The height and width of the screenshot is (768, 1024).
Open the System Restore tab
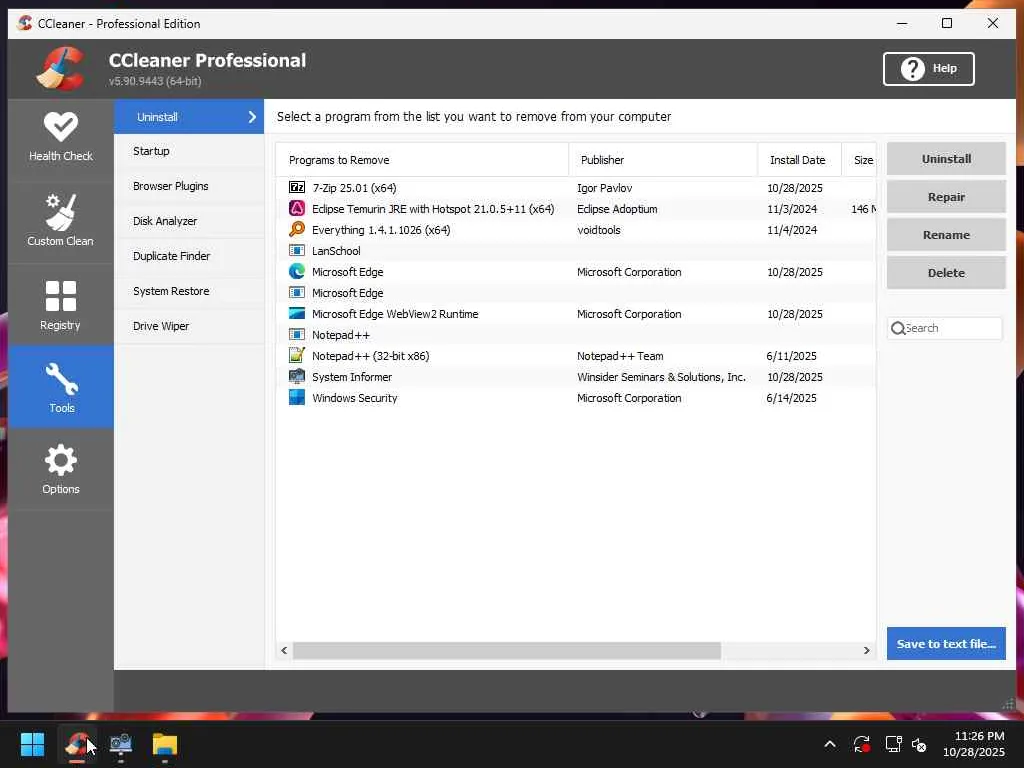coord(189,291)
